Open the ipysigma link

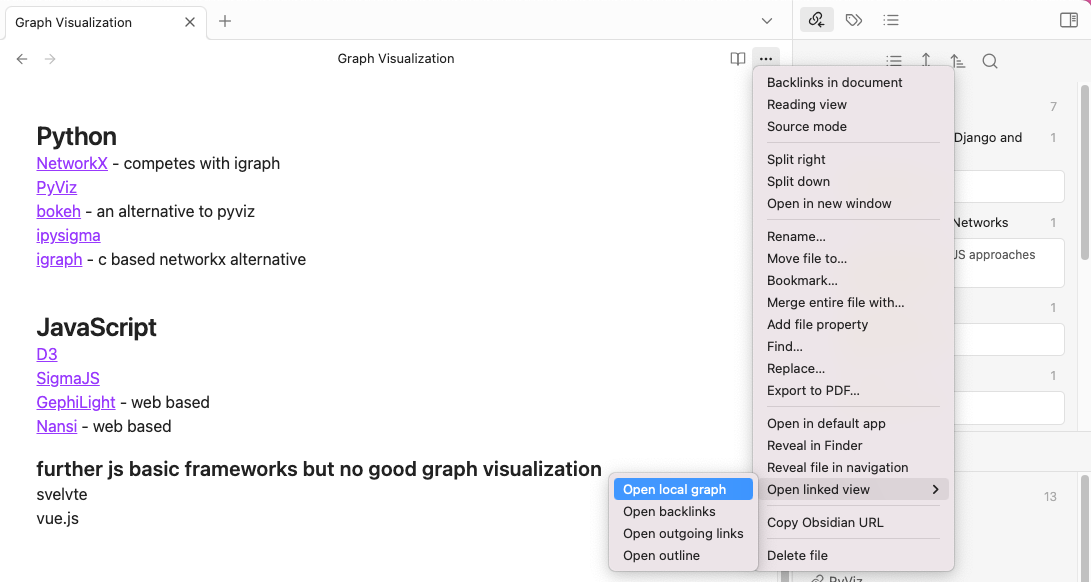[x=68, y=235]
